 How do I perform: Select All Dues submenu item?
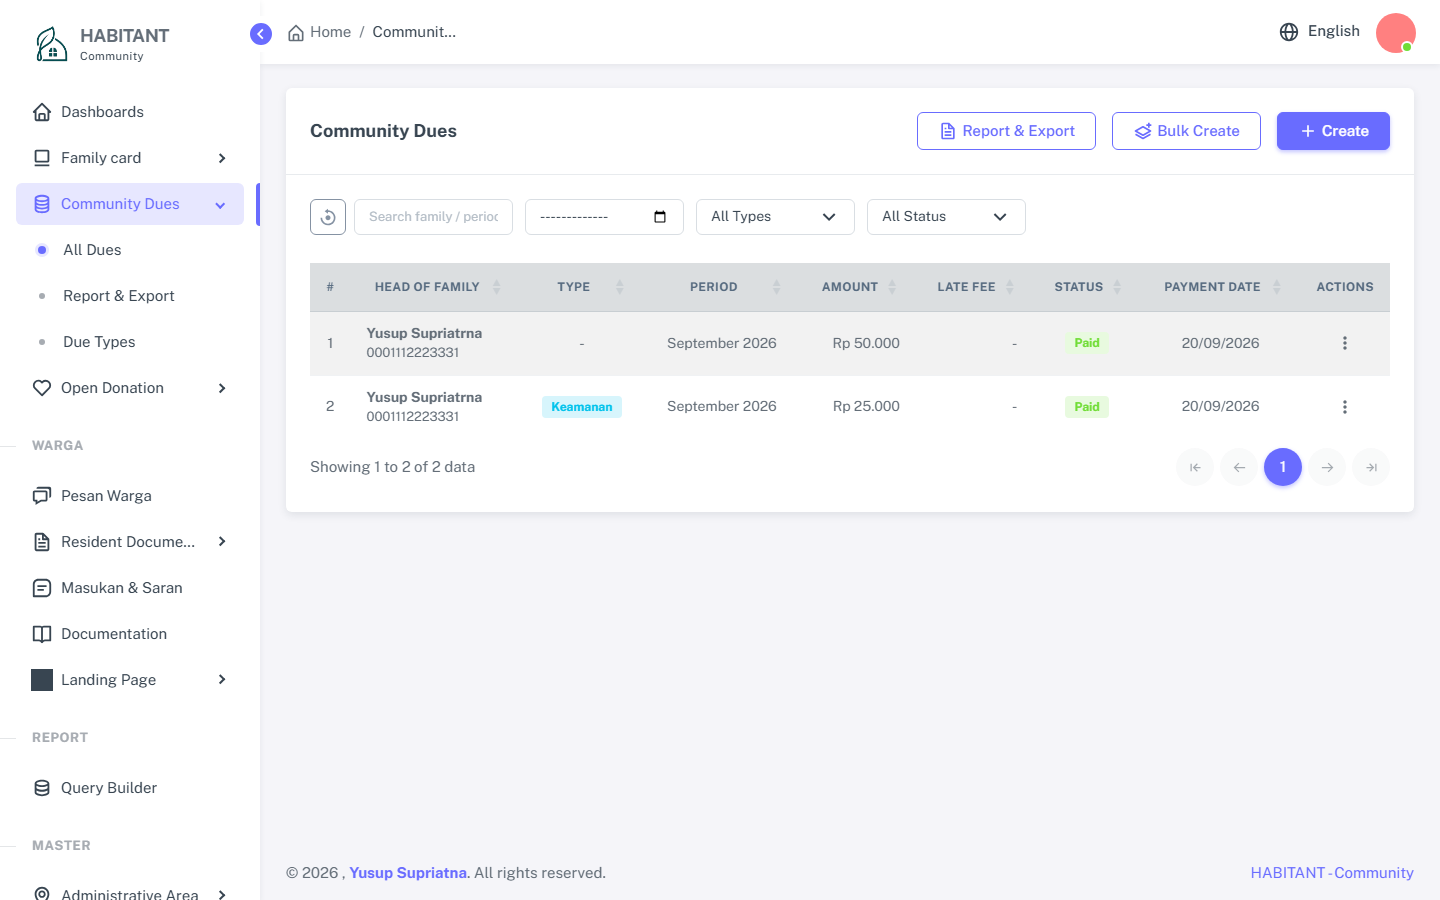click(130, 250)
